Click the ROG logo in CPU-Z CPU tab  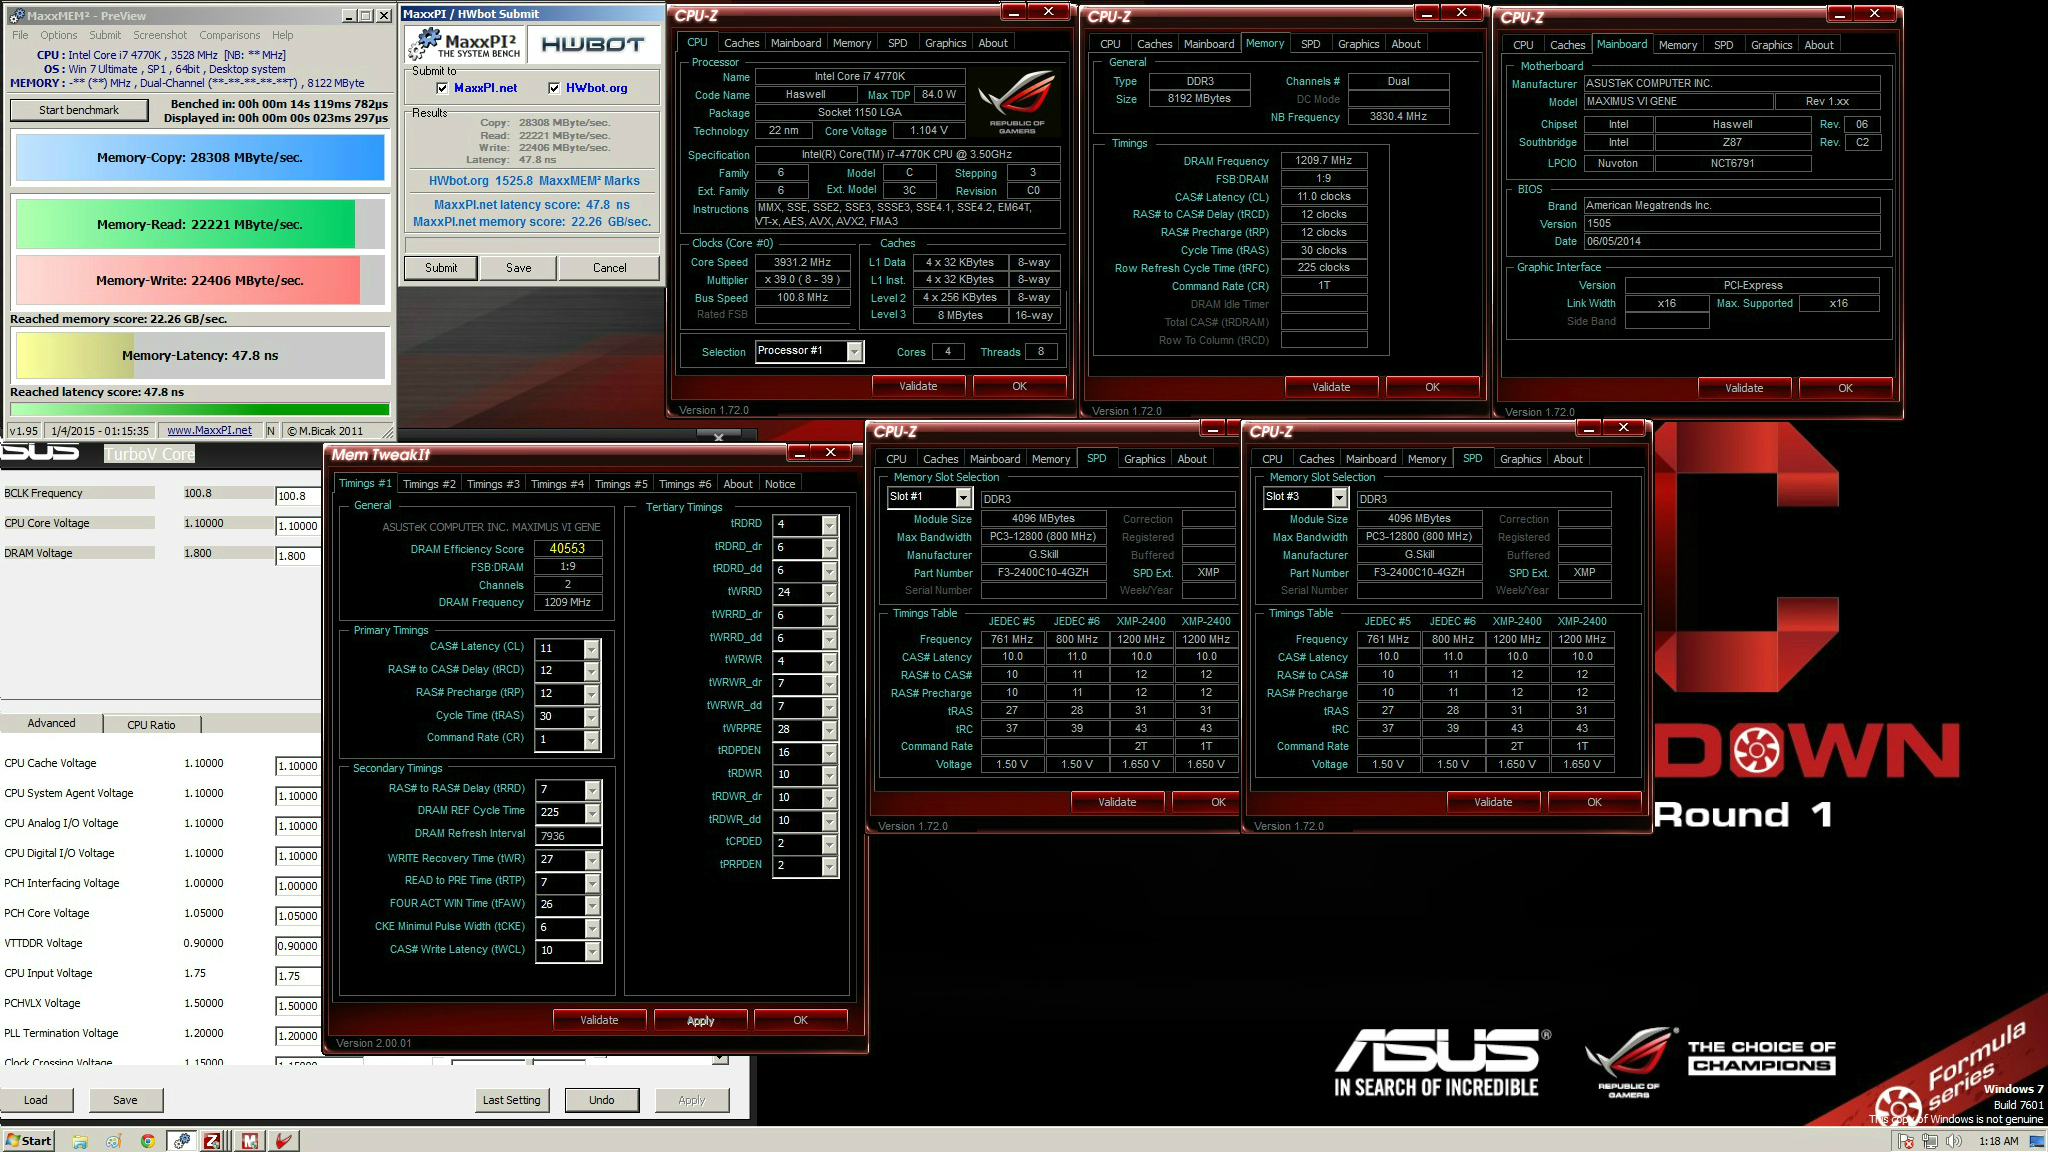click(x=1016, y=102)
